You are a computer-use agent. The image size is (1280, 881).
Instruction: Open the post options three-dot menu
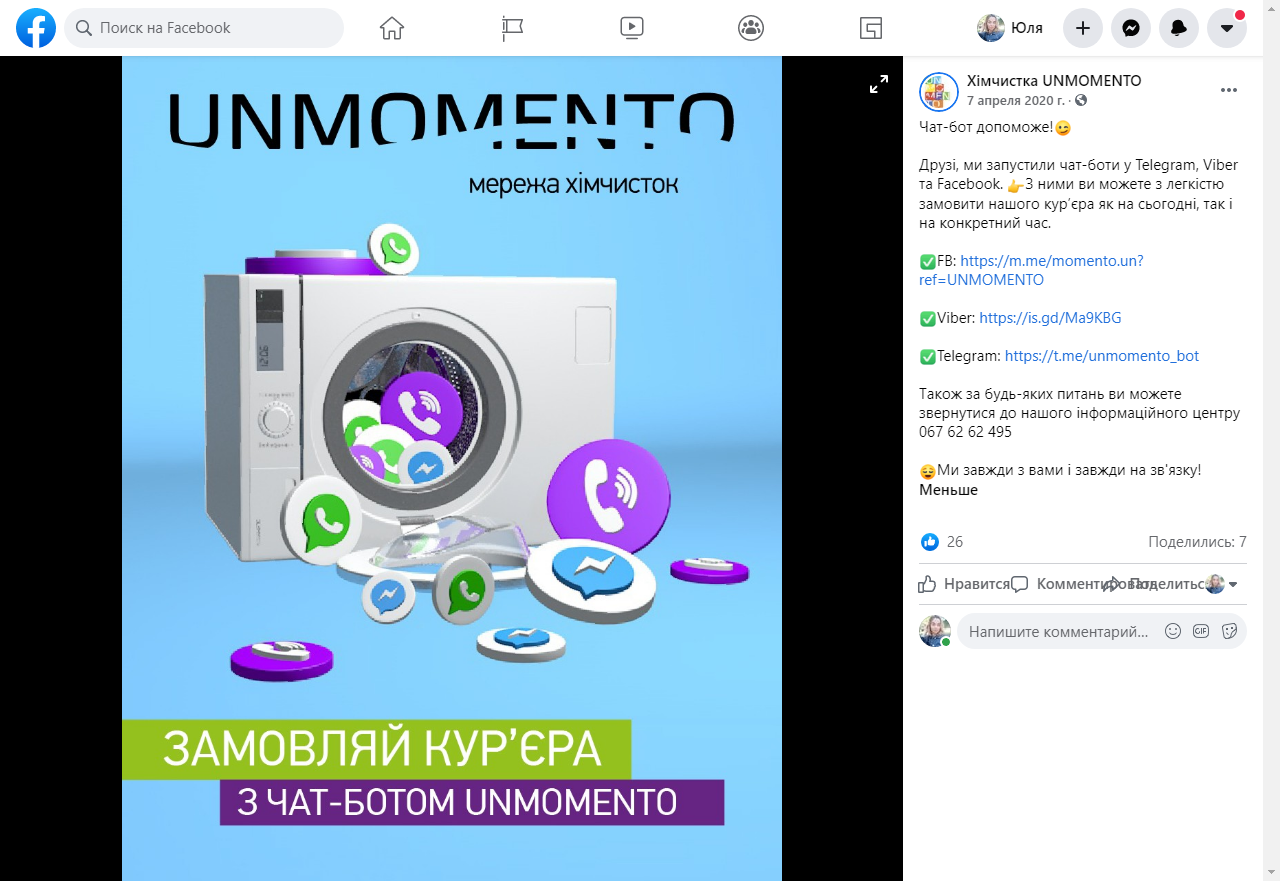[1229, 91]
